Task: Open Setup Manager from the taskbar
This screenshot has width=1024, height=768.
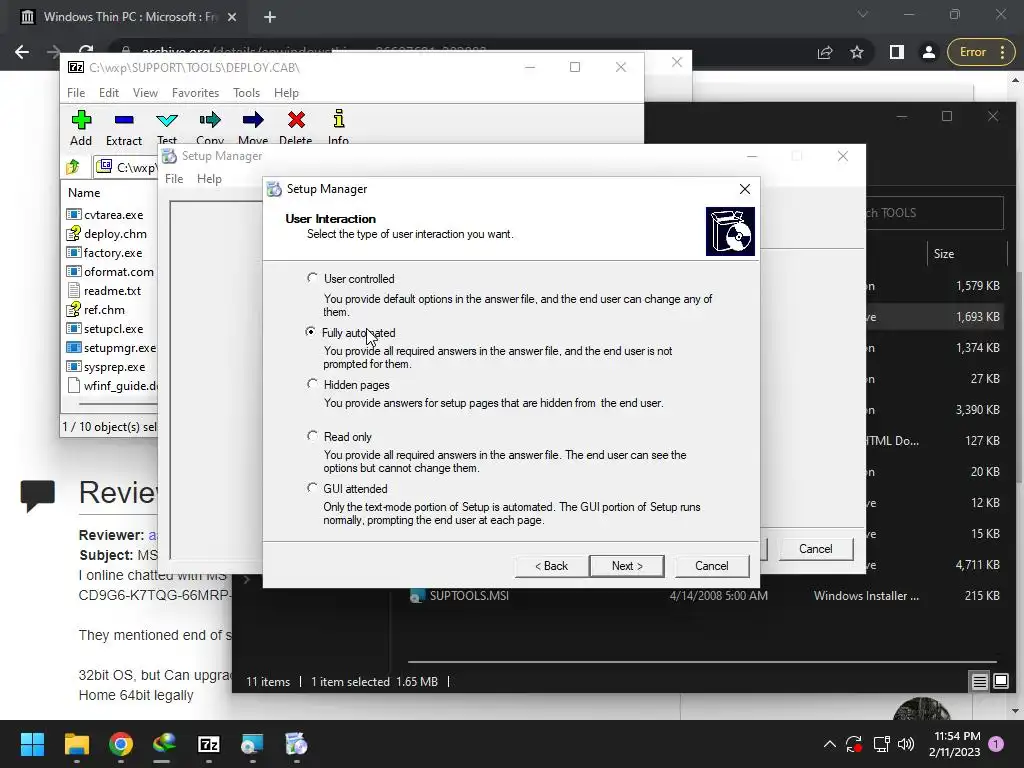Action: click(x=296, y=744)
